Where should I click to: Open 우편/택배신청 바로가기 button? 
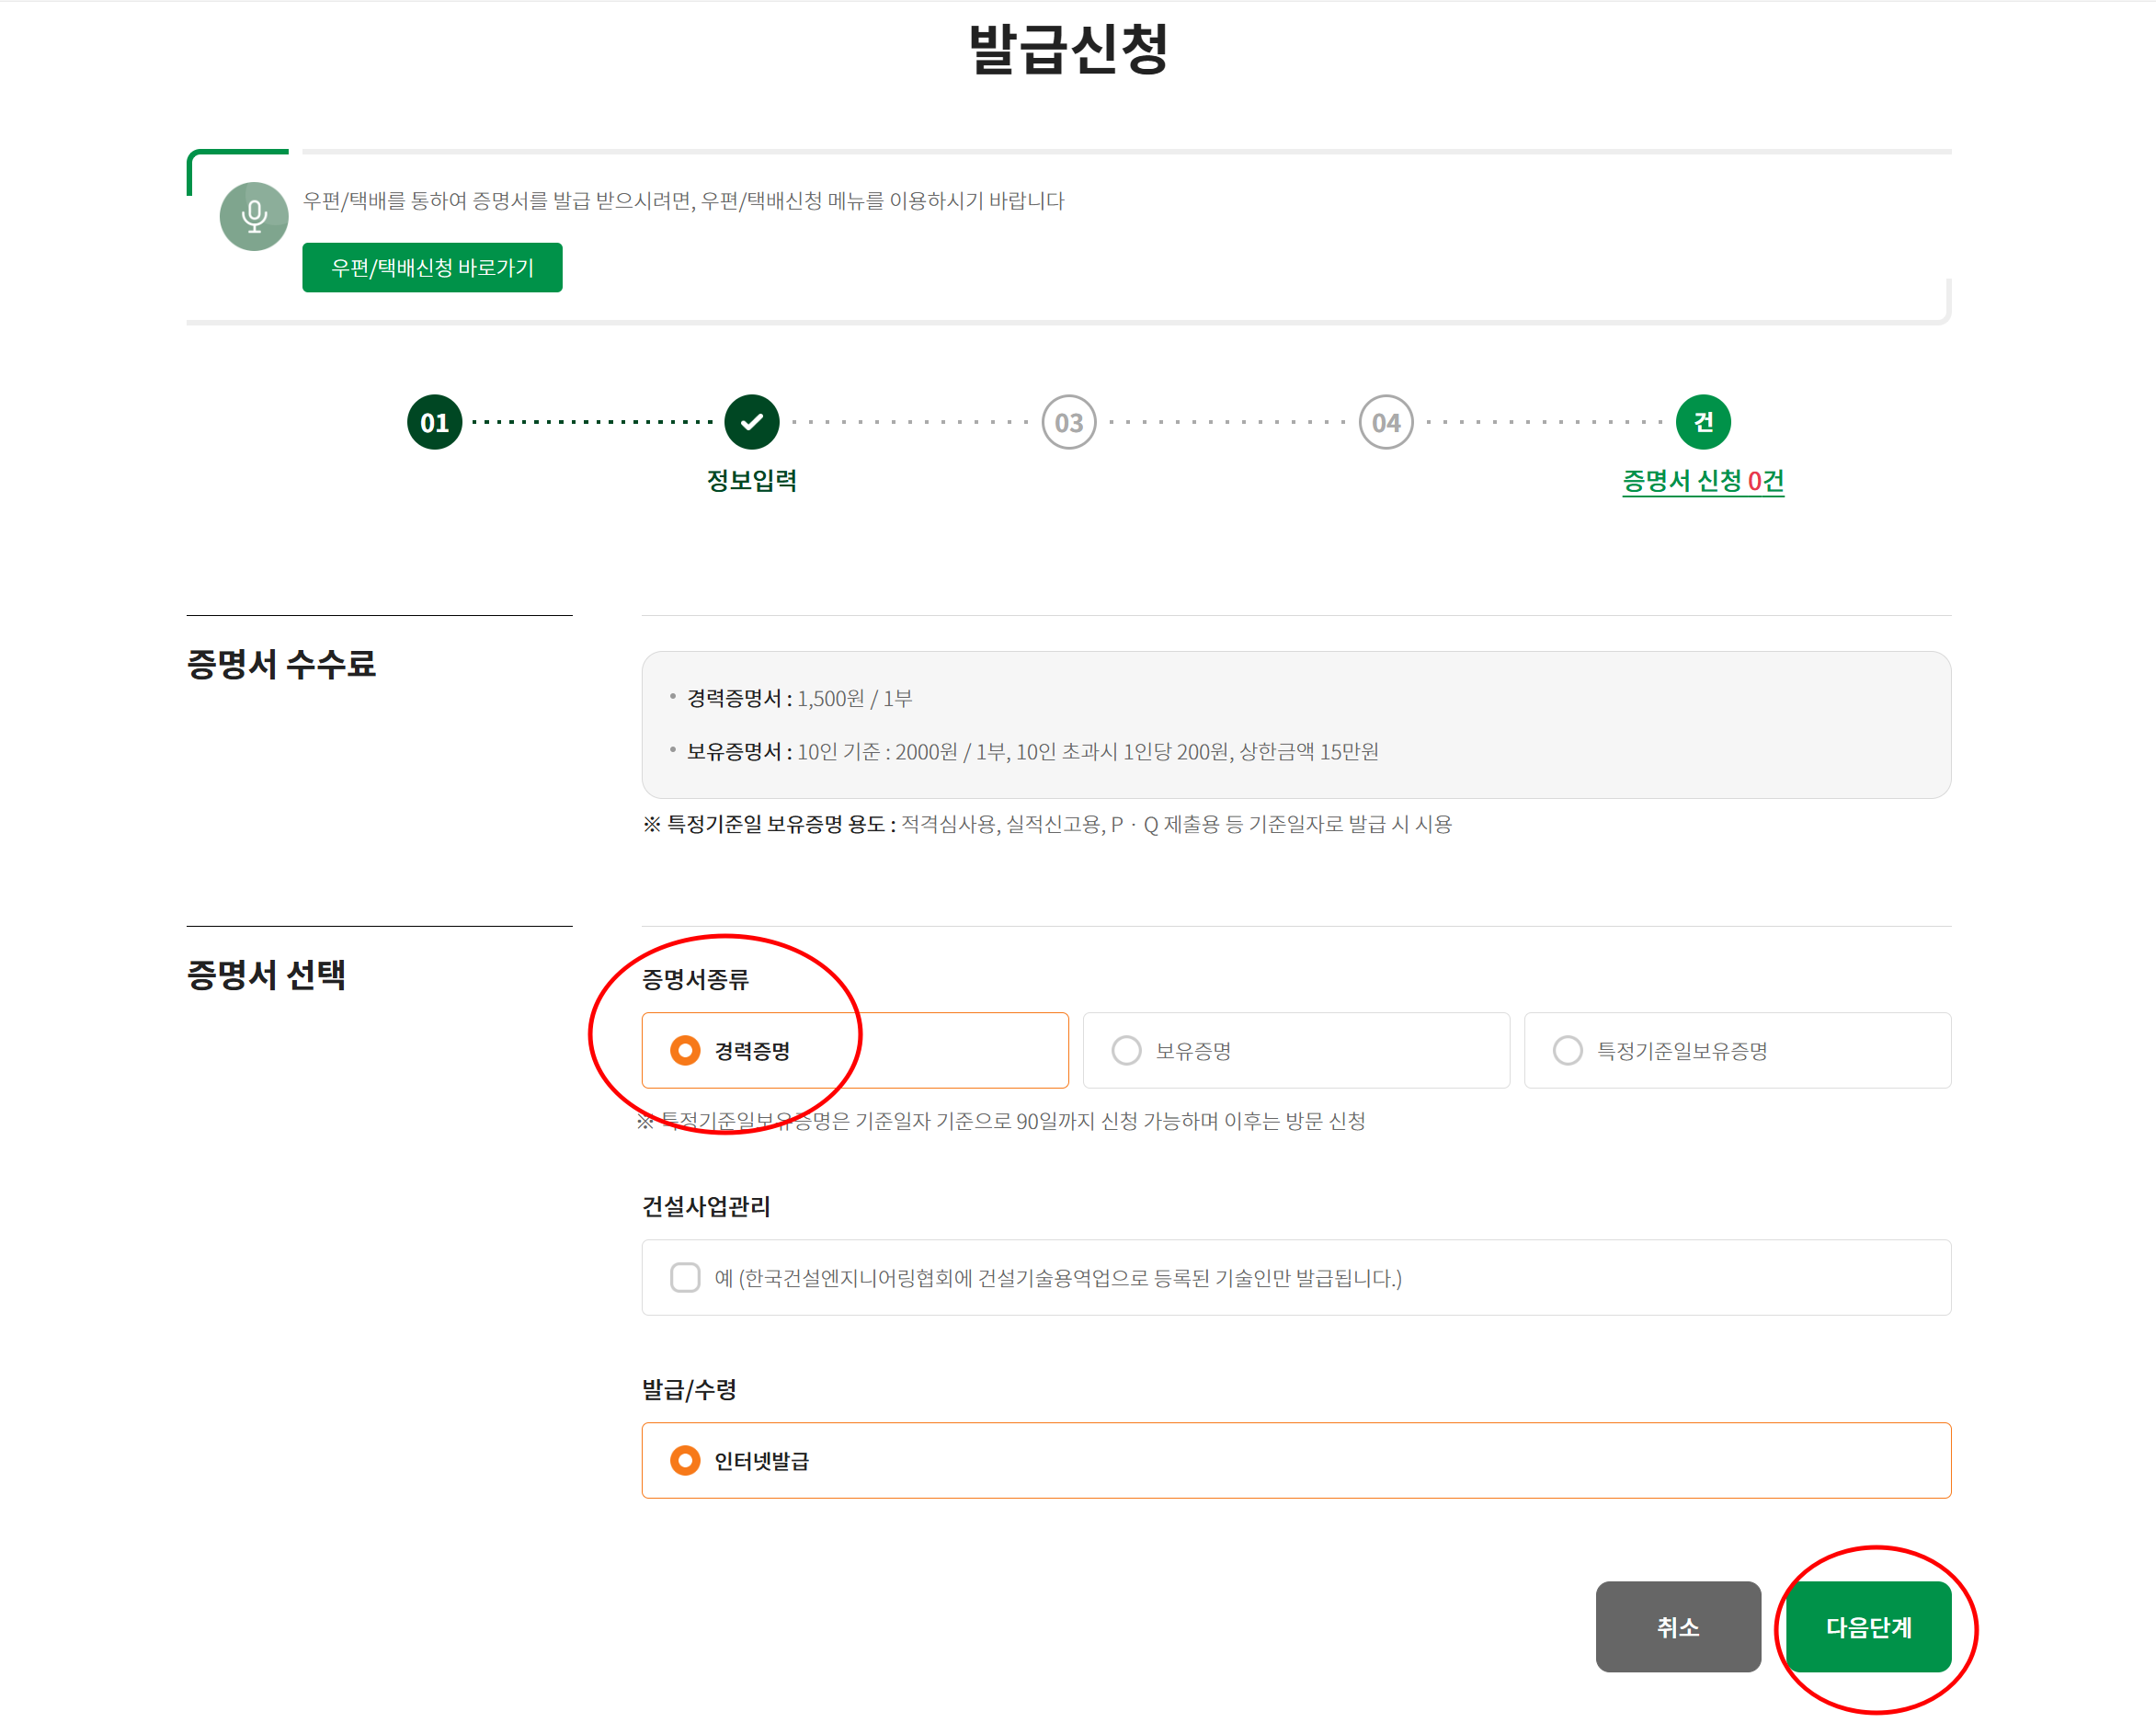(432, 267)
